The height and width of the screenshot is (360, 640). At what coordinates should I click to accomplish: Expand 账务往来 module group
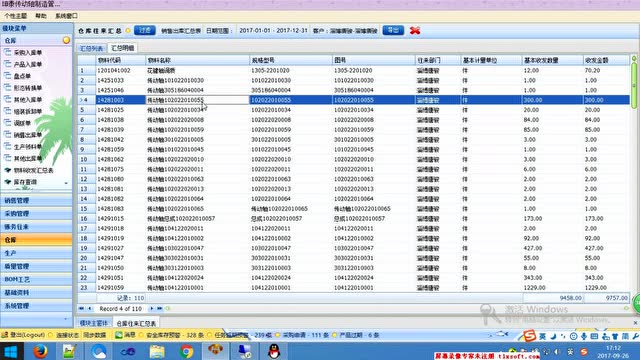[36, 227]
